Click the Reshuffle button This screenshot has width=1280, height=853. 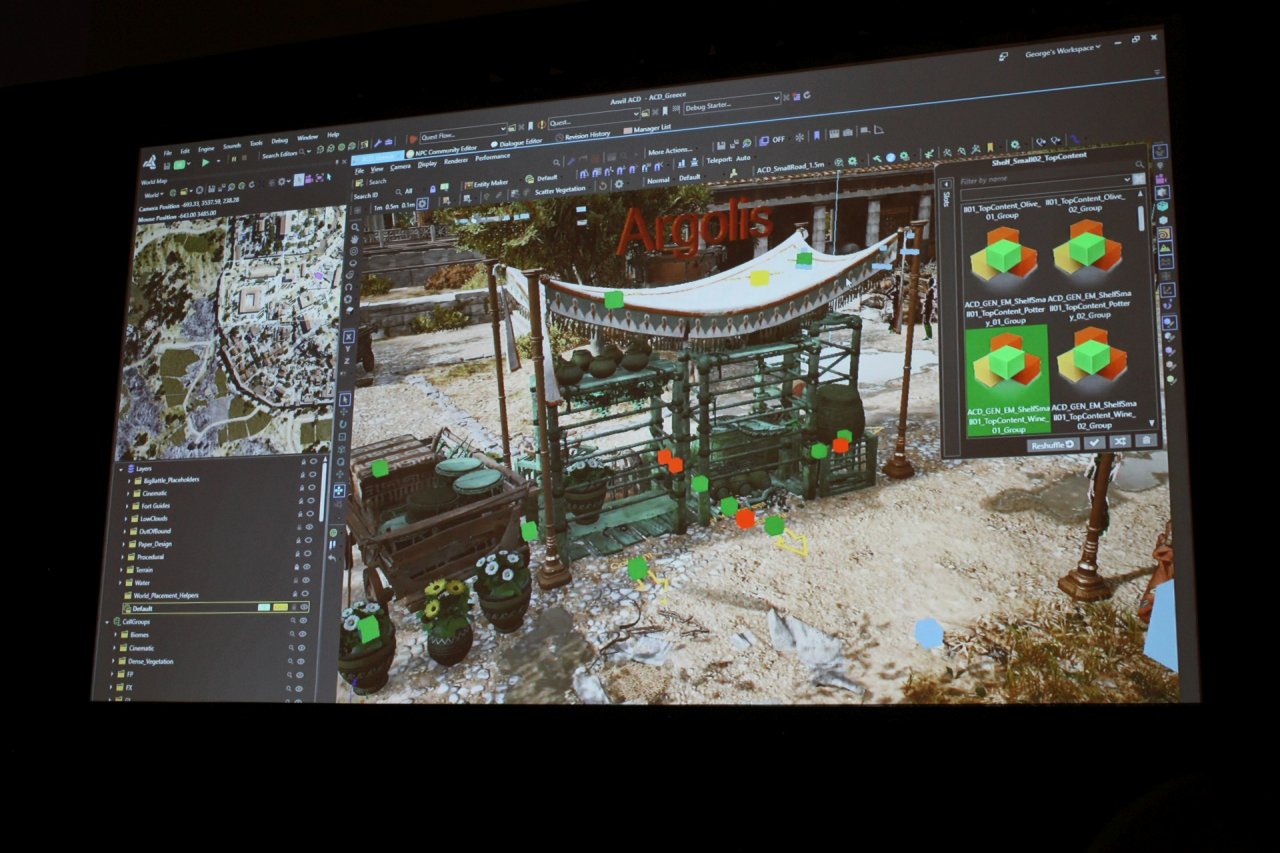pyautogui.click(x=1052, y=444)
